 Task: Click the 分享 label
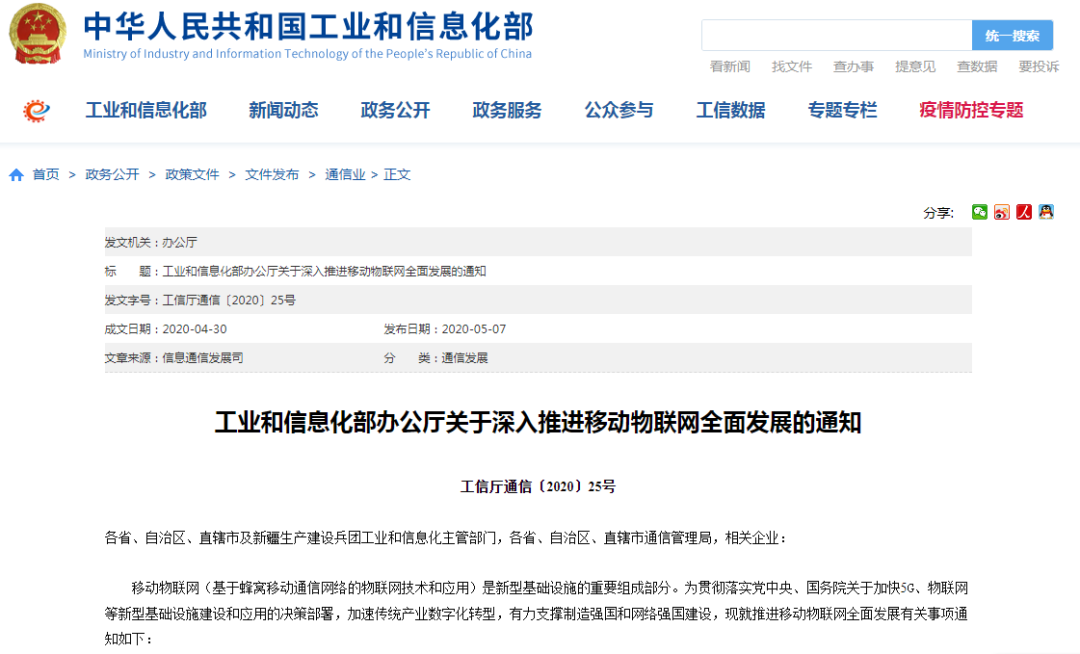(x=939, y=213)
